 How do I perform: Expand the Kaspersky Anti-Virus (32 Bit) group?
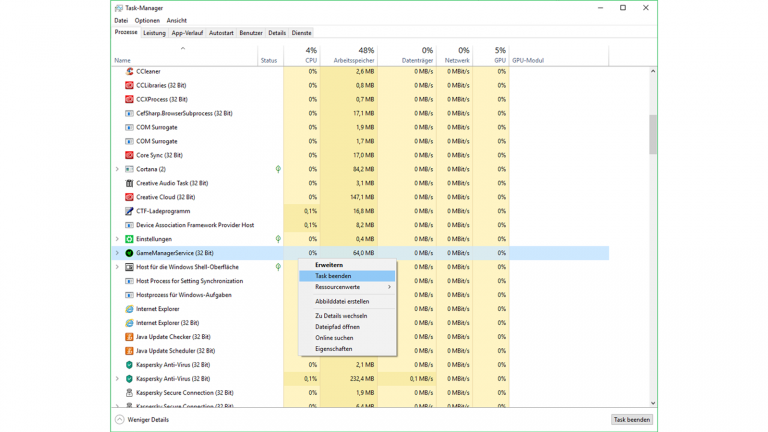117,379
